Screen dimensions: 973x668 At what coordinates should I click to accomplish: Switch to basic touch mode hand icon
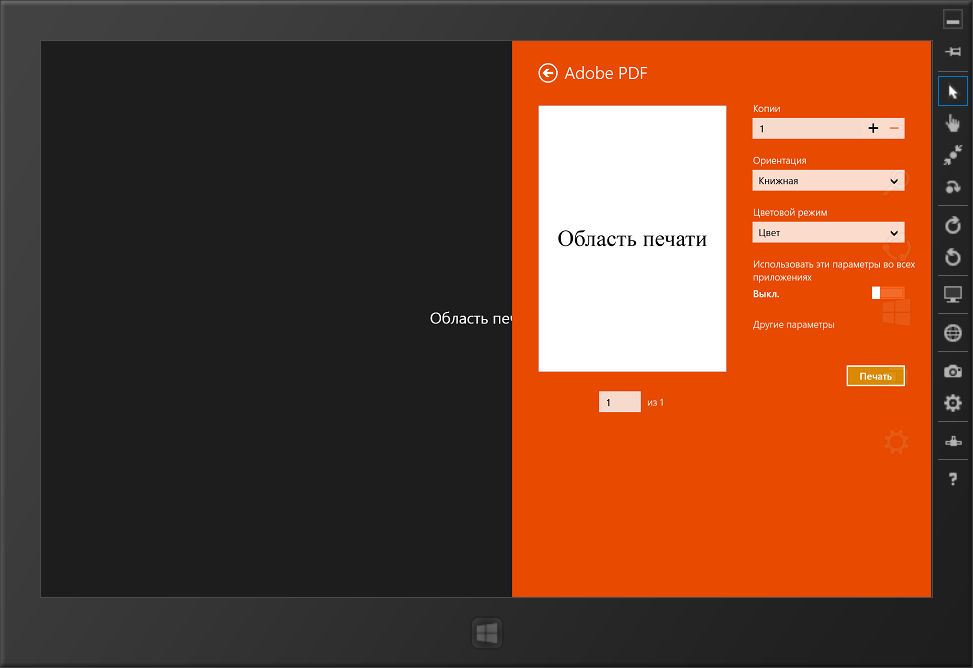click(x=953, y=124)
